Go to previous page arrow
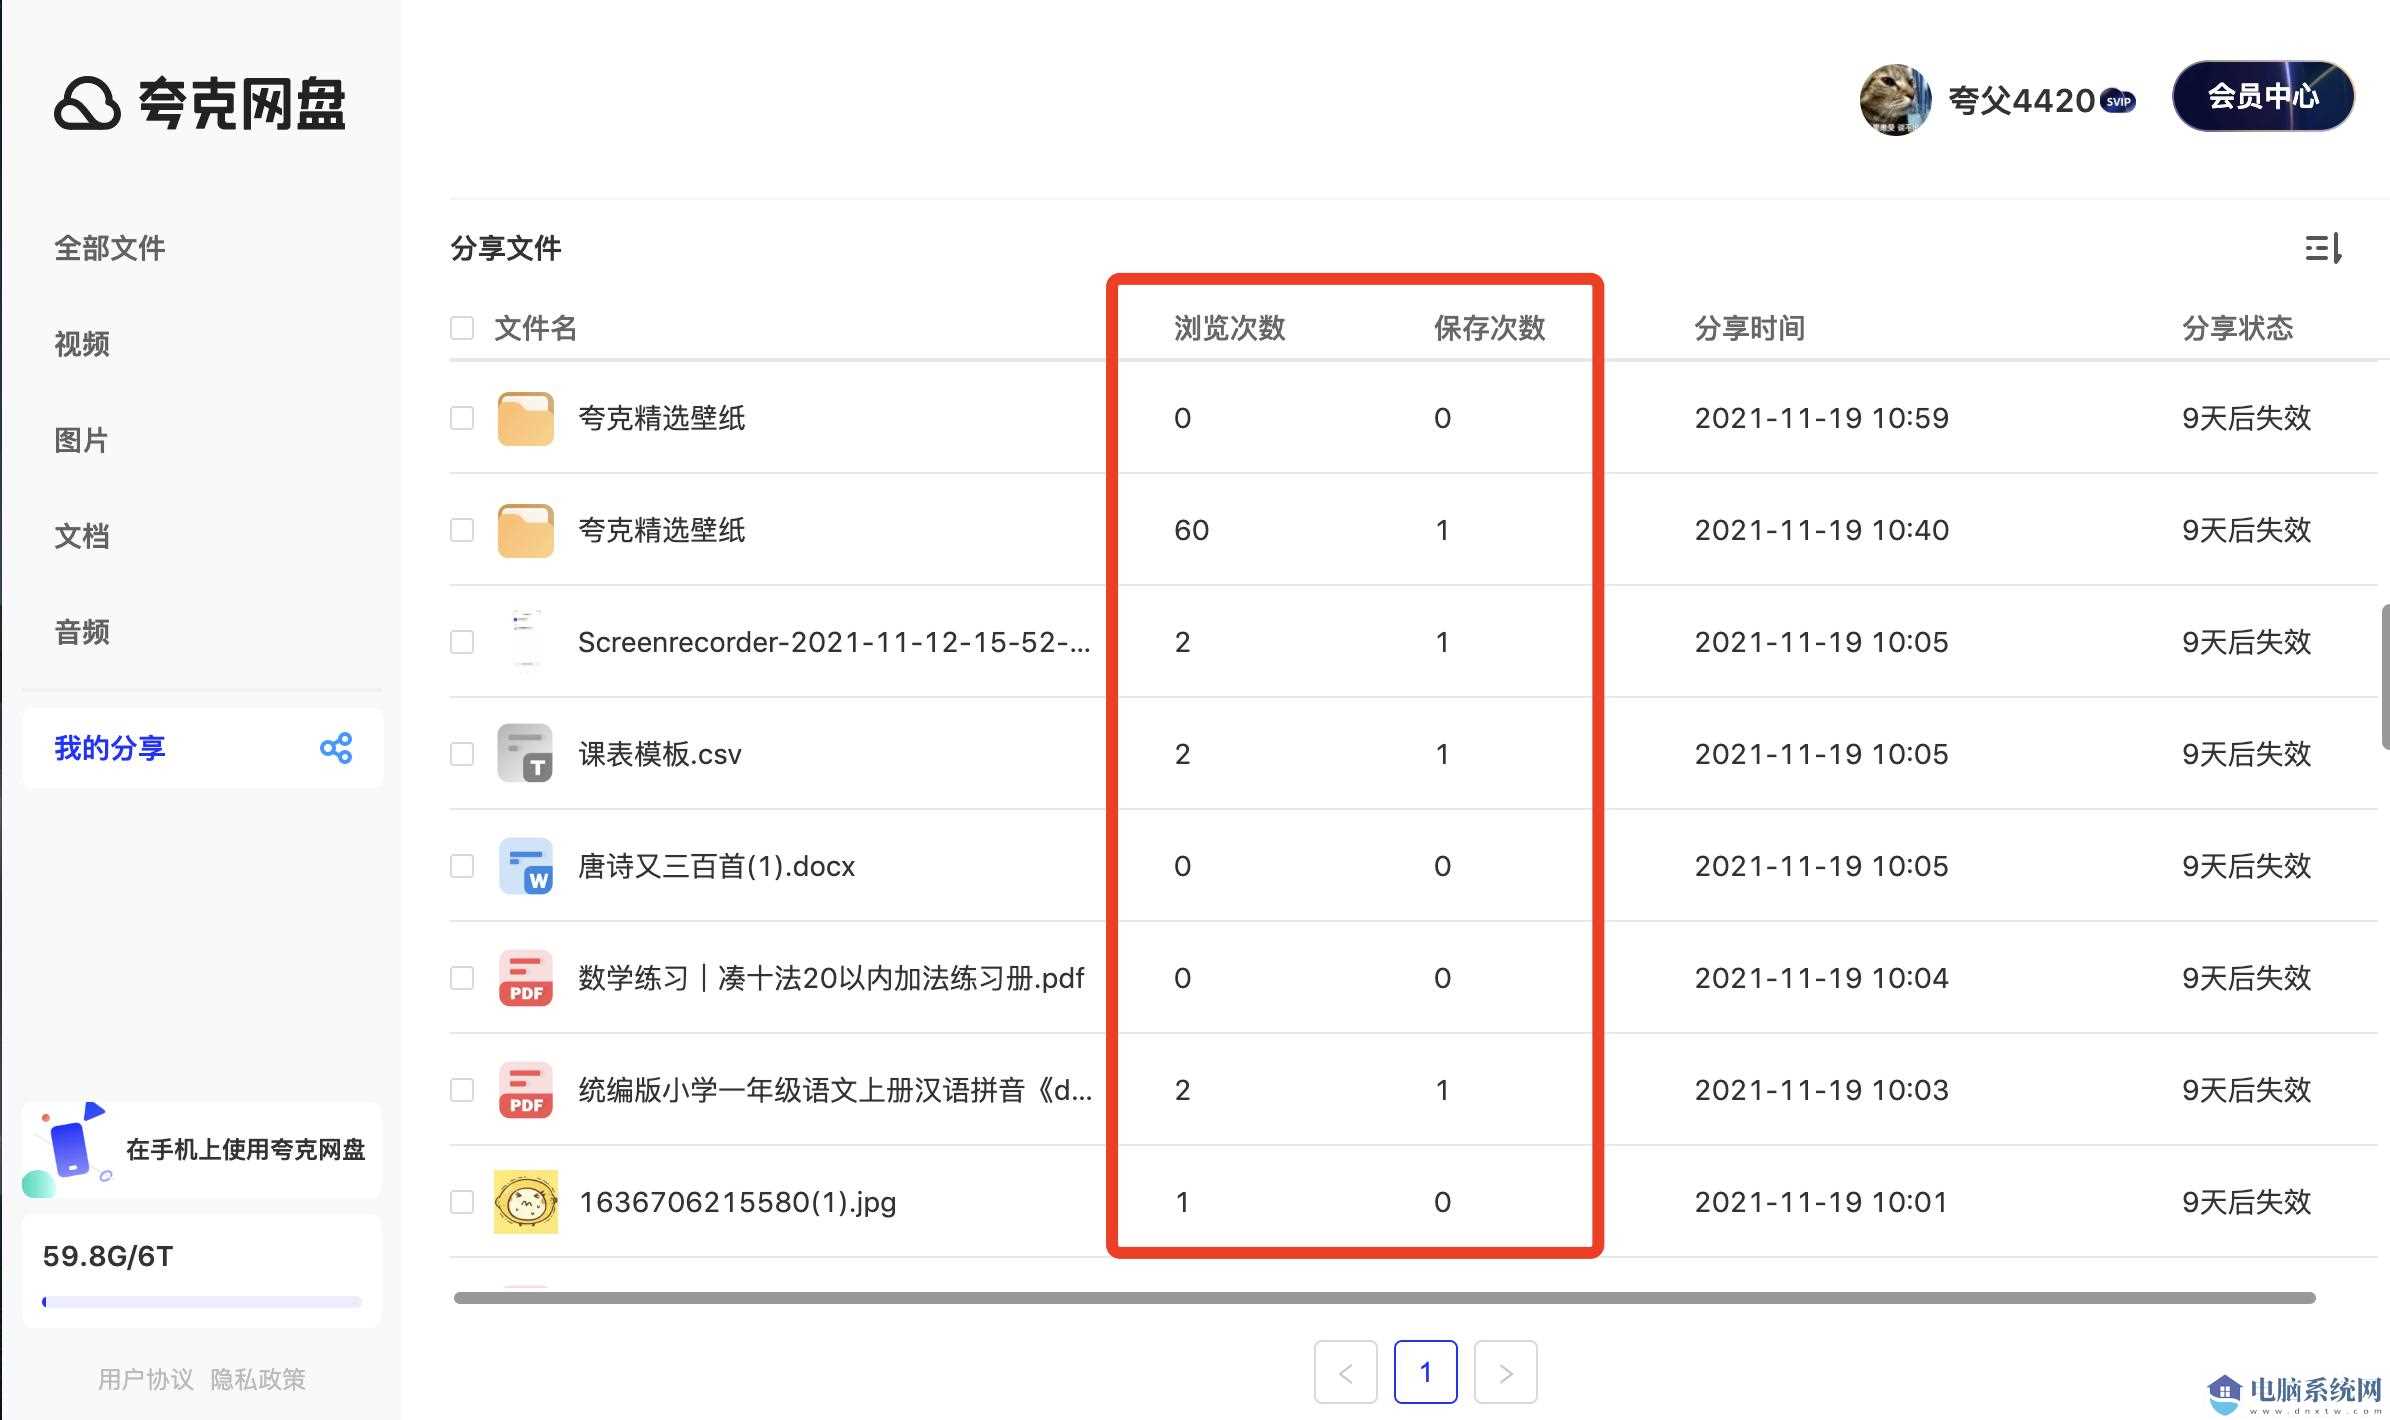 click(1346, 1373)
